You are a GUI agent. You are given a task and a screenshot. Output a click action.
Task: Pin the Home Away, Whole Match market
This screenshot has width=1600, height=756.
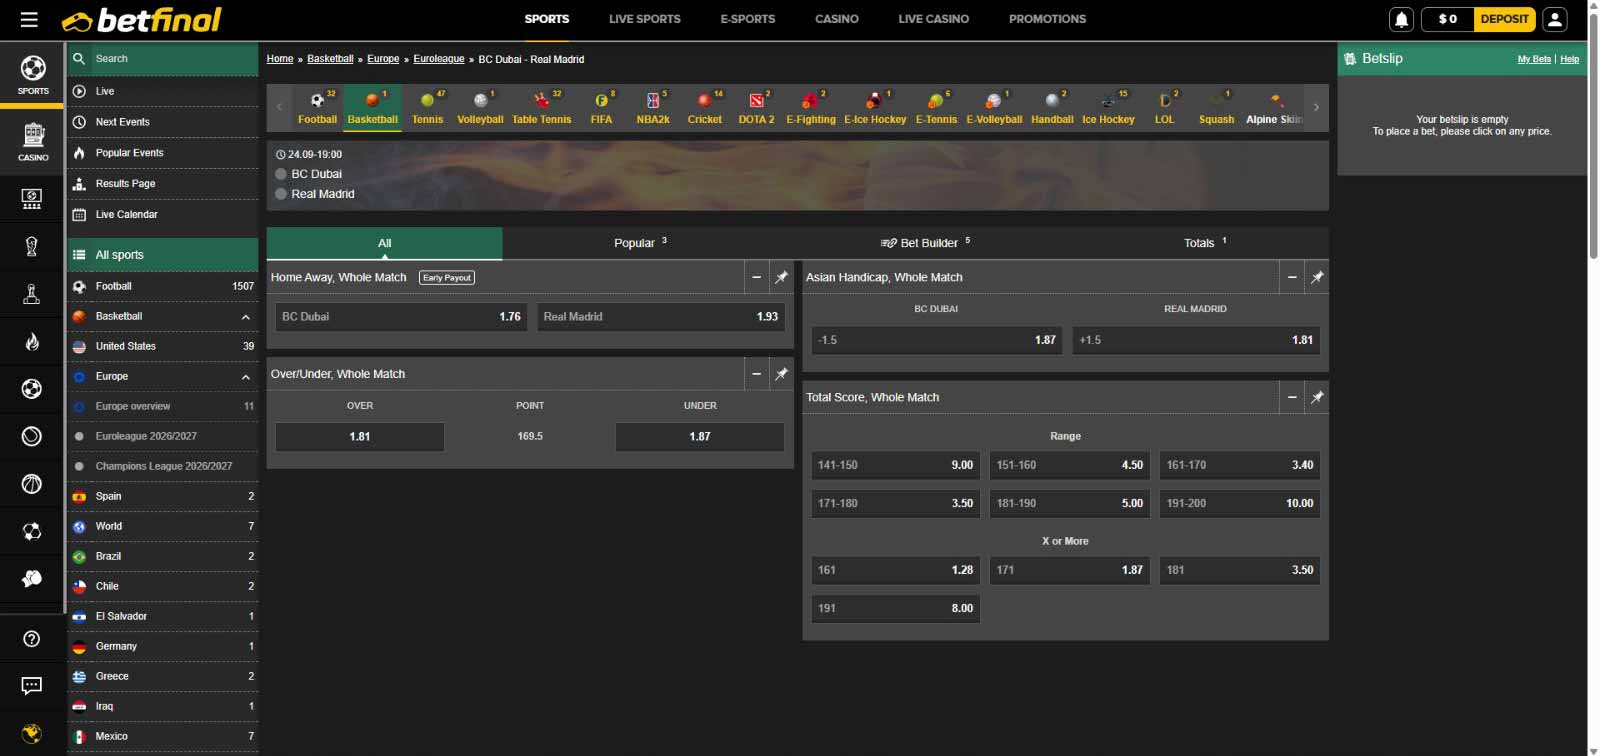pos(781,277)
